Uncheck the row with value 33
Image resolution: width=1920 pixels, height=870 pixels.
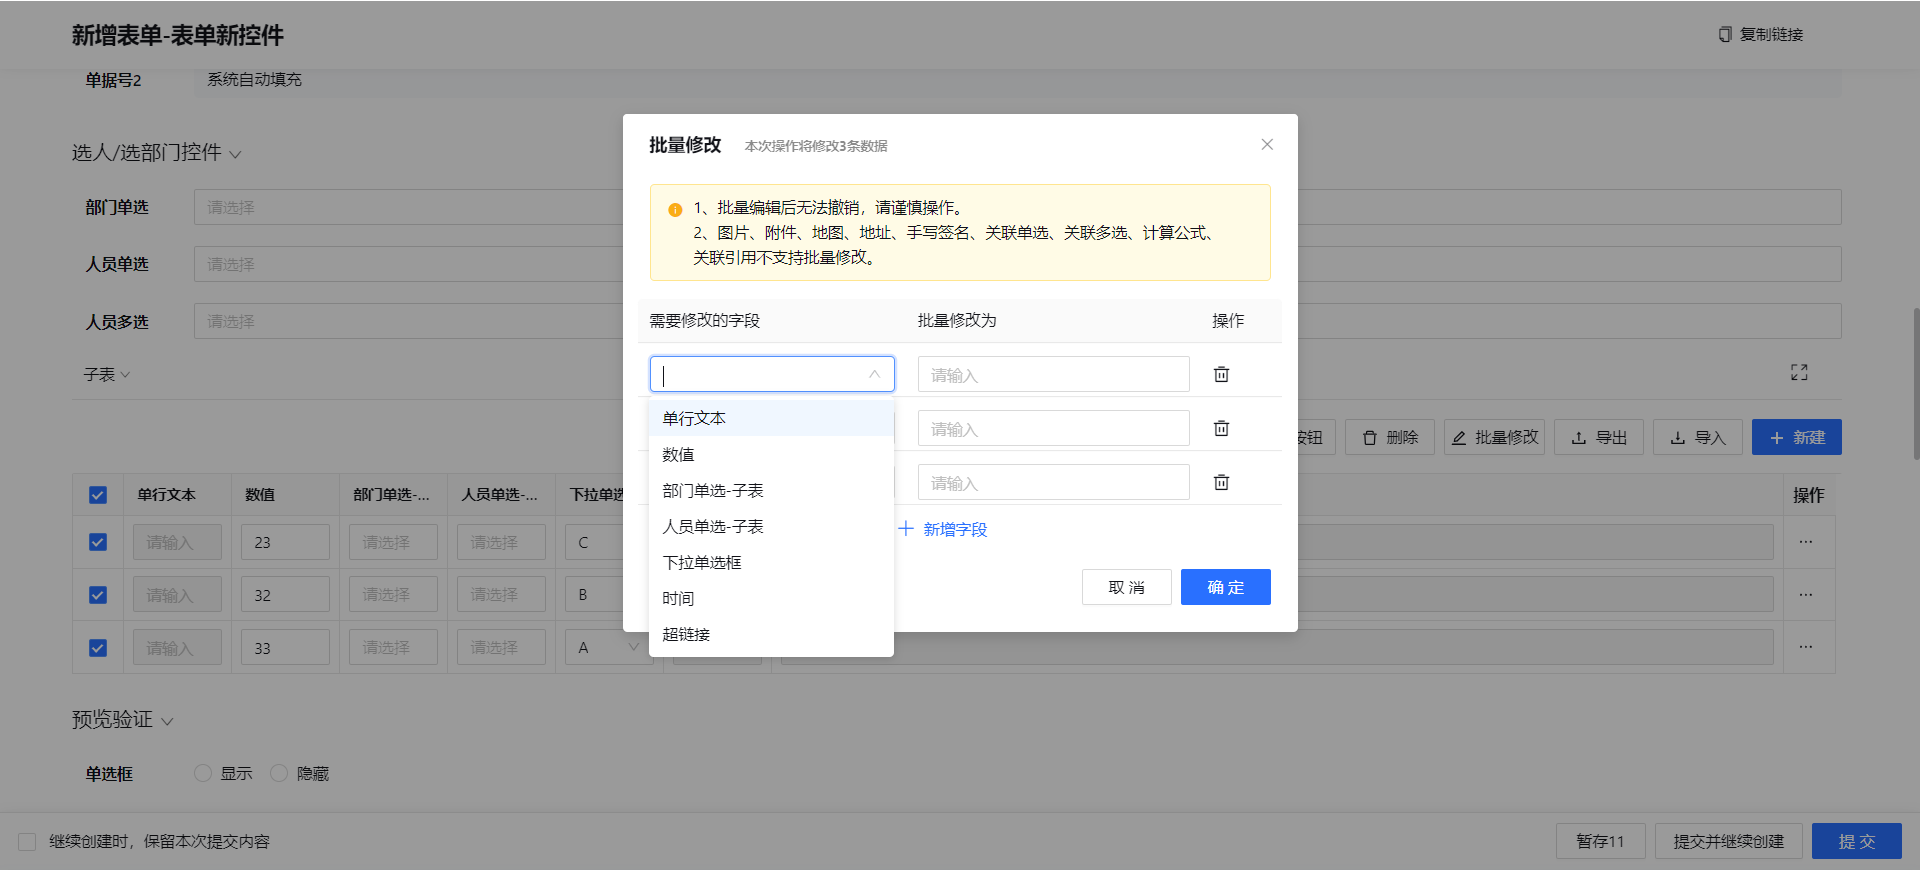coord(98,648)
